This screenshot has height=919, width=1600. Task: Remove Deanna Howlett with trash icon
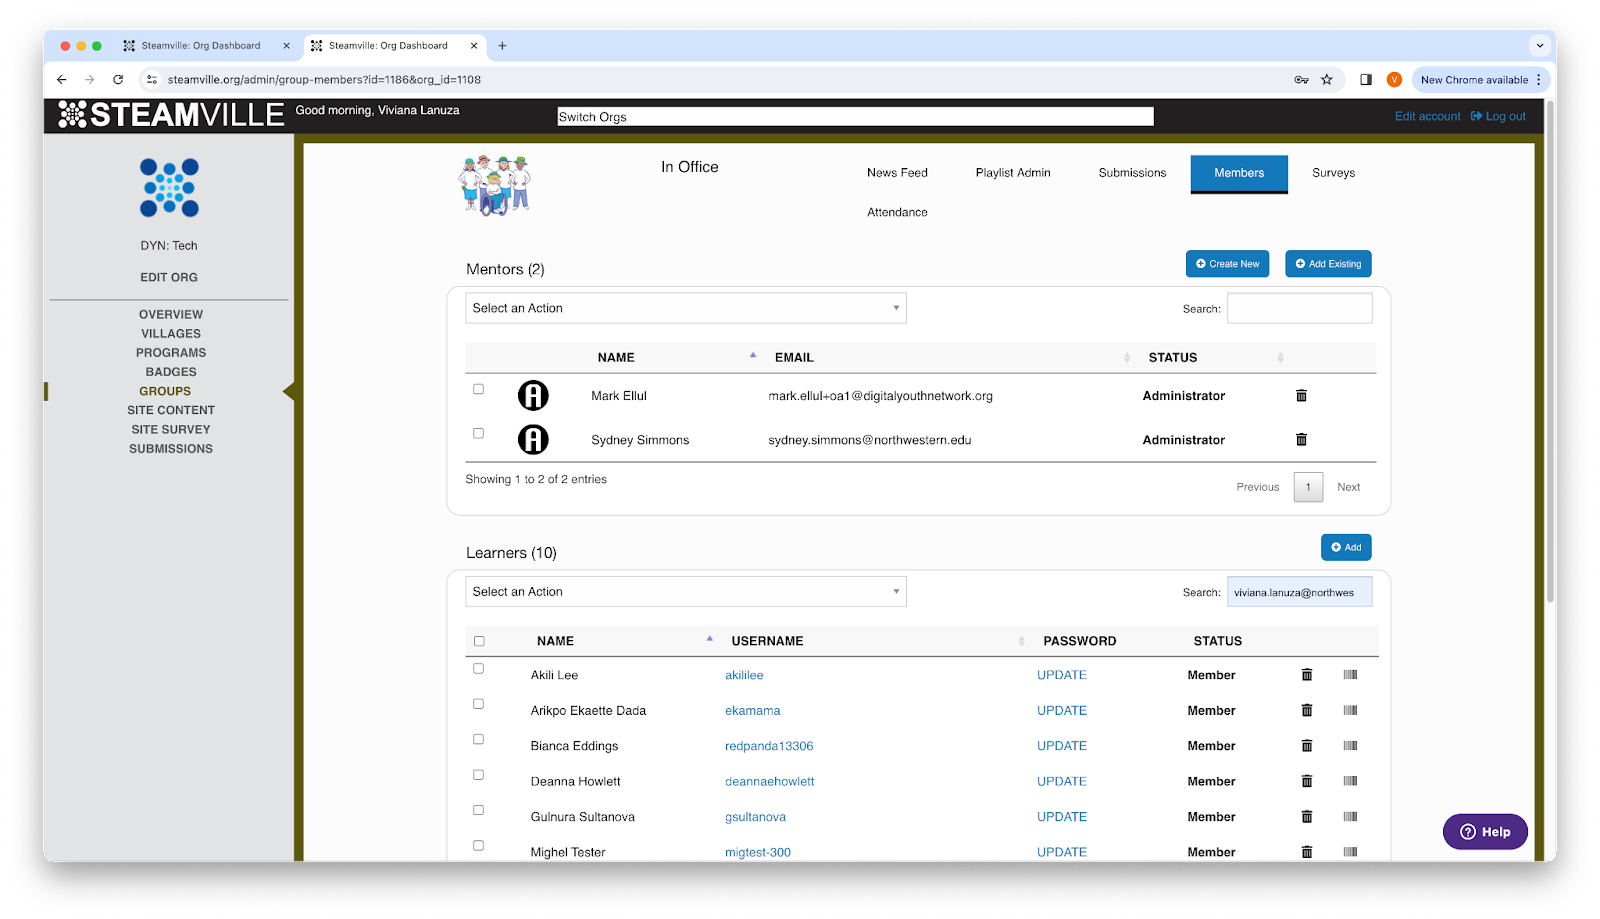pos(1306,781)
